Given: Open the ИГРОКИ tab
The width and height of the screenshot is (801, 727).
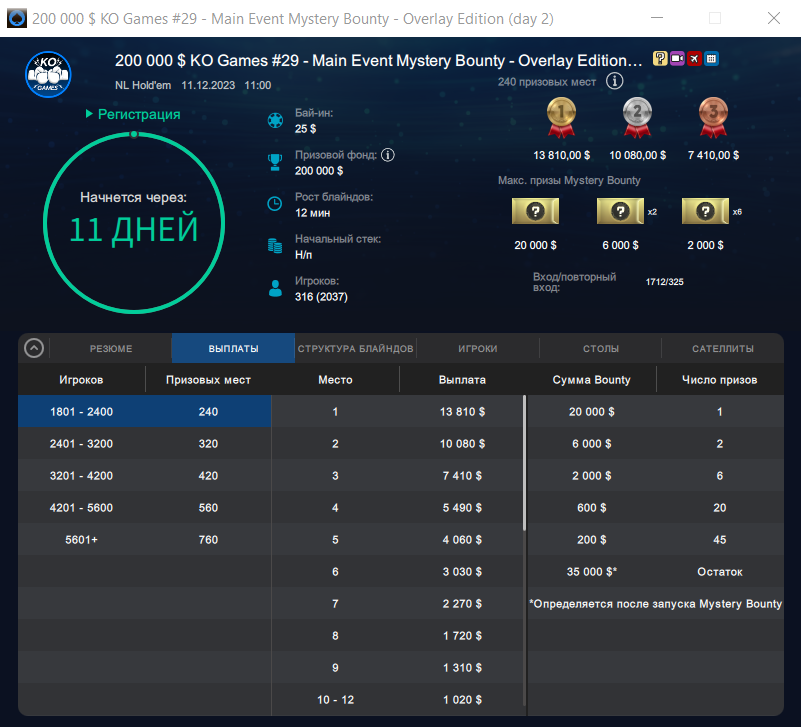Looking at the screenshot, I should 478,348.
